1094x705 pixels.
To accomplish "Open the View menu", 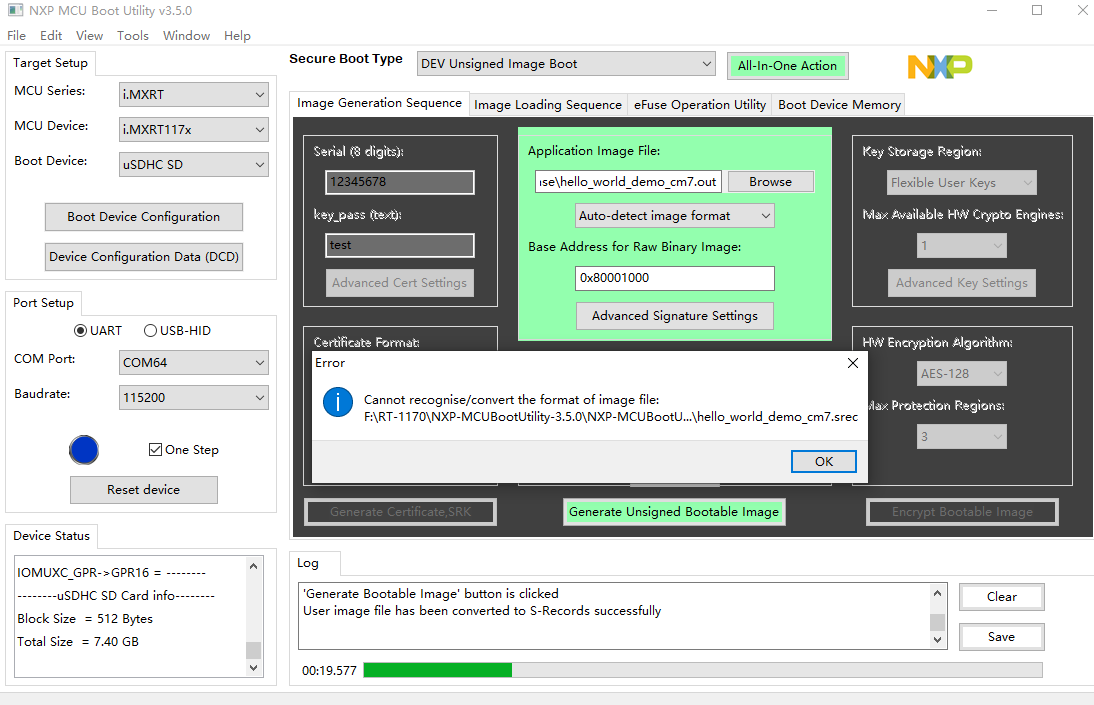I will [89, 36].
